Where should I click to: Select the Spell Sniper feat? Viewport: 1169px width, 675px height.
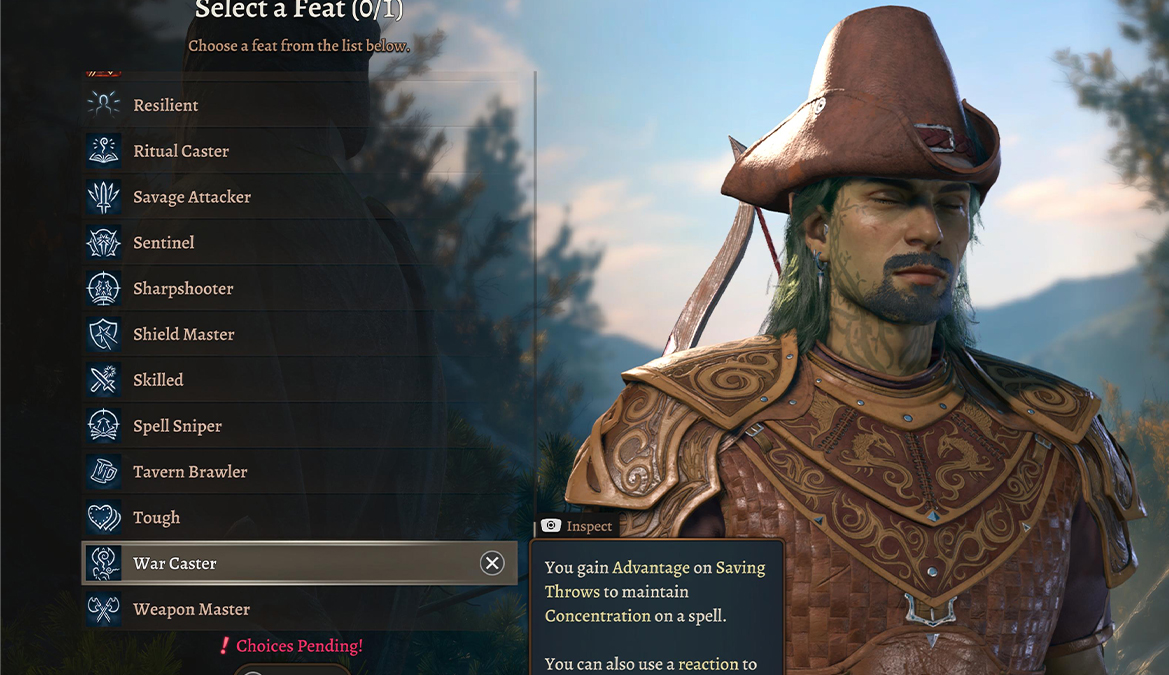pyautogui.click(x=300, y=426)
